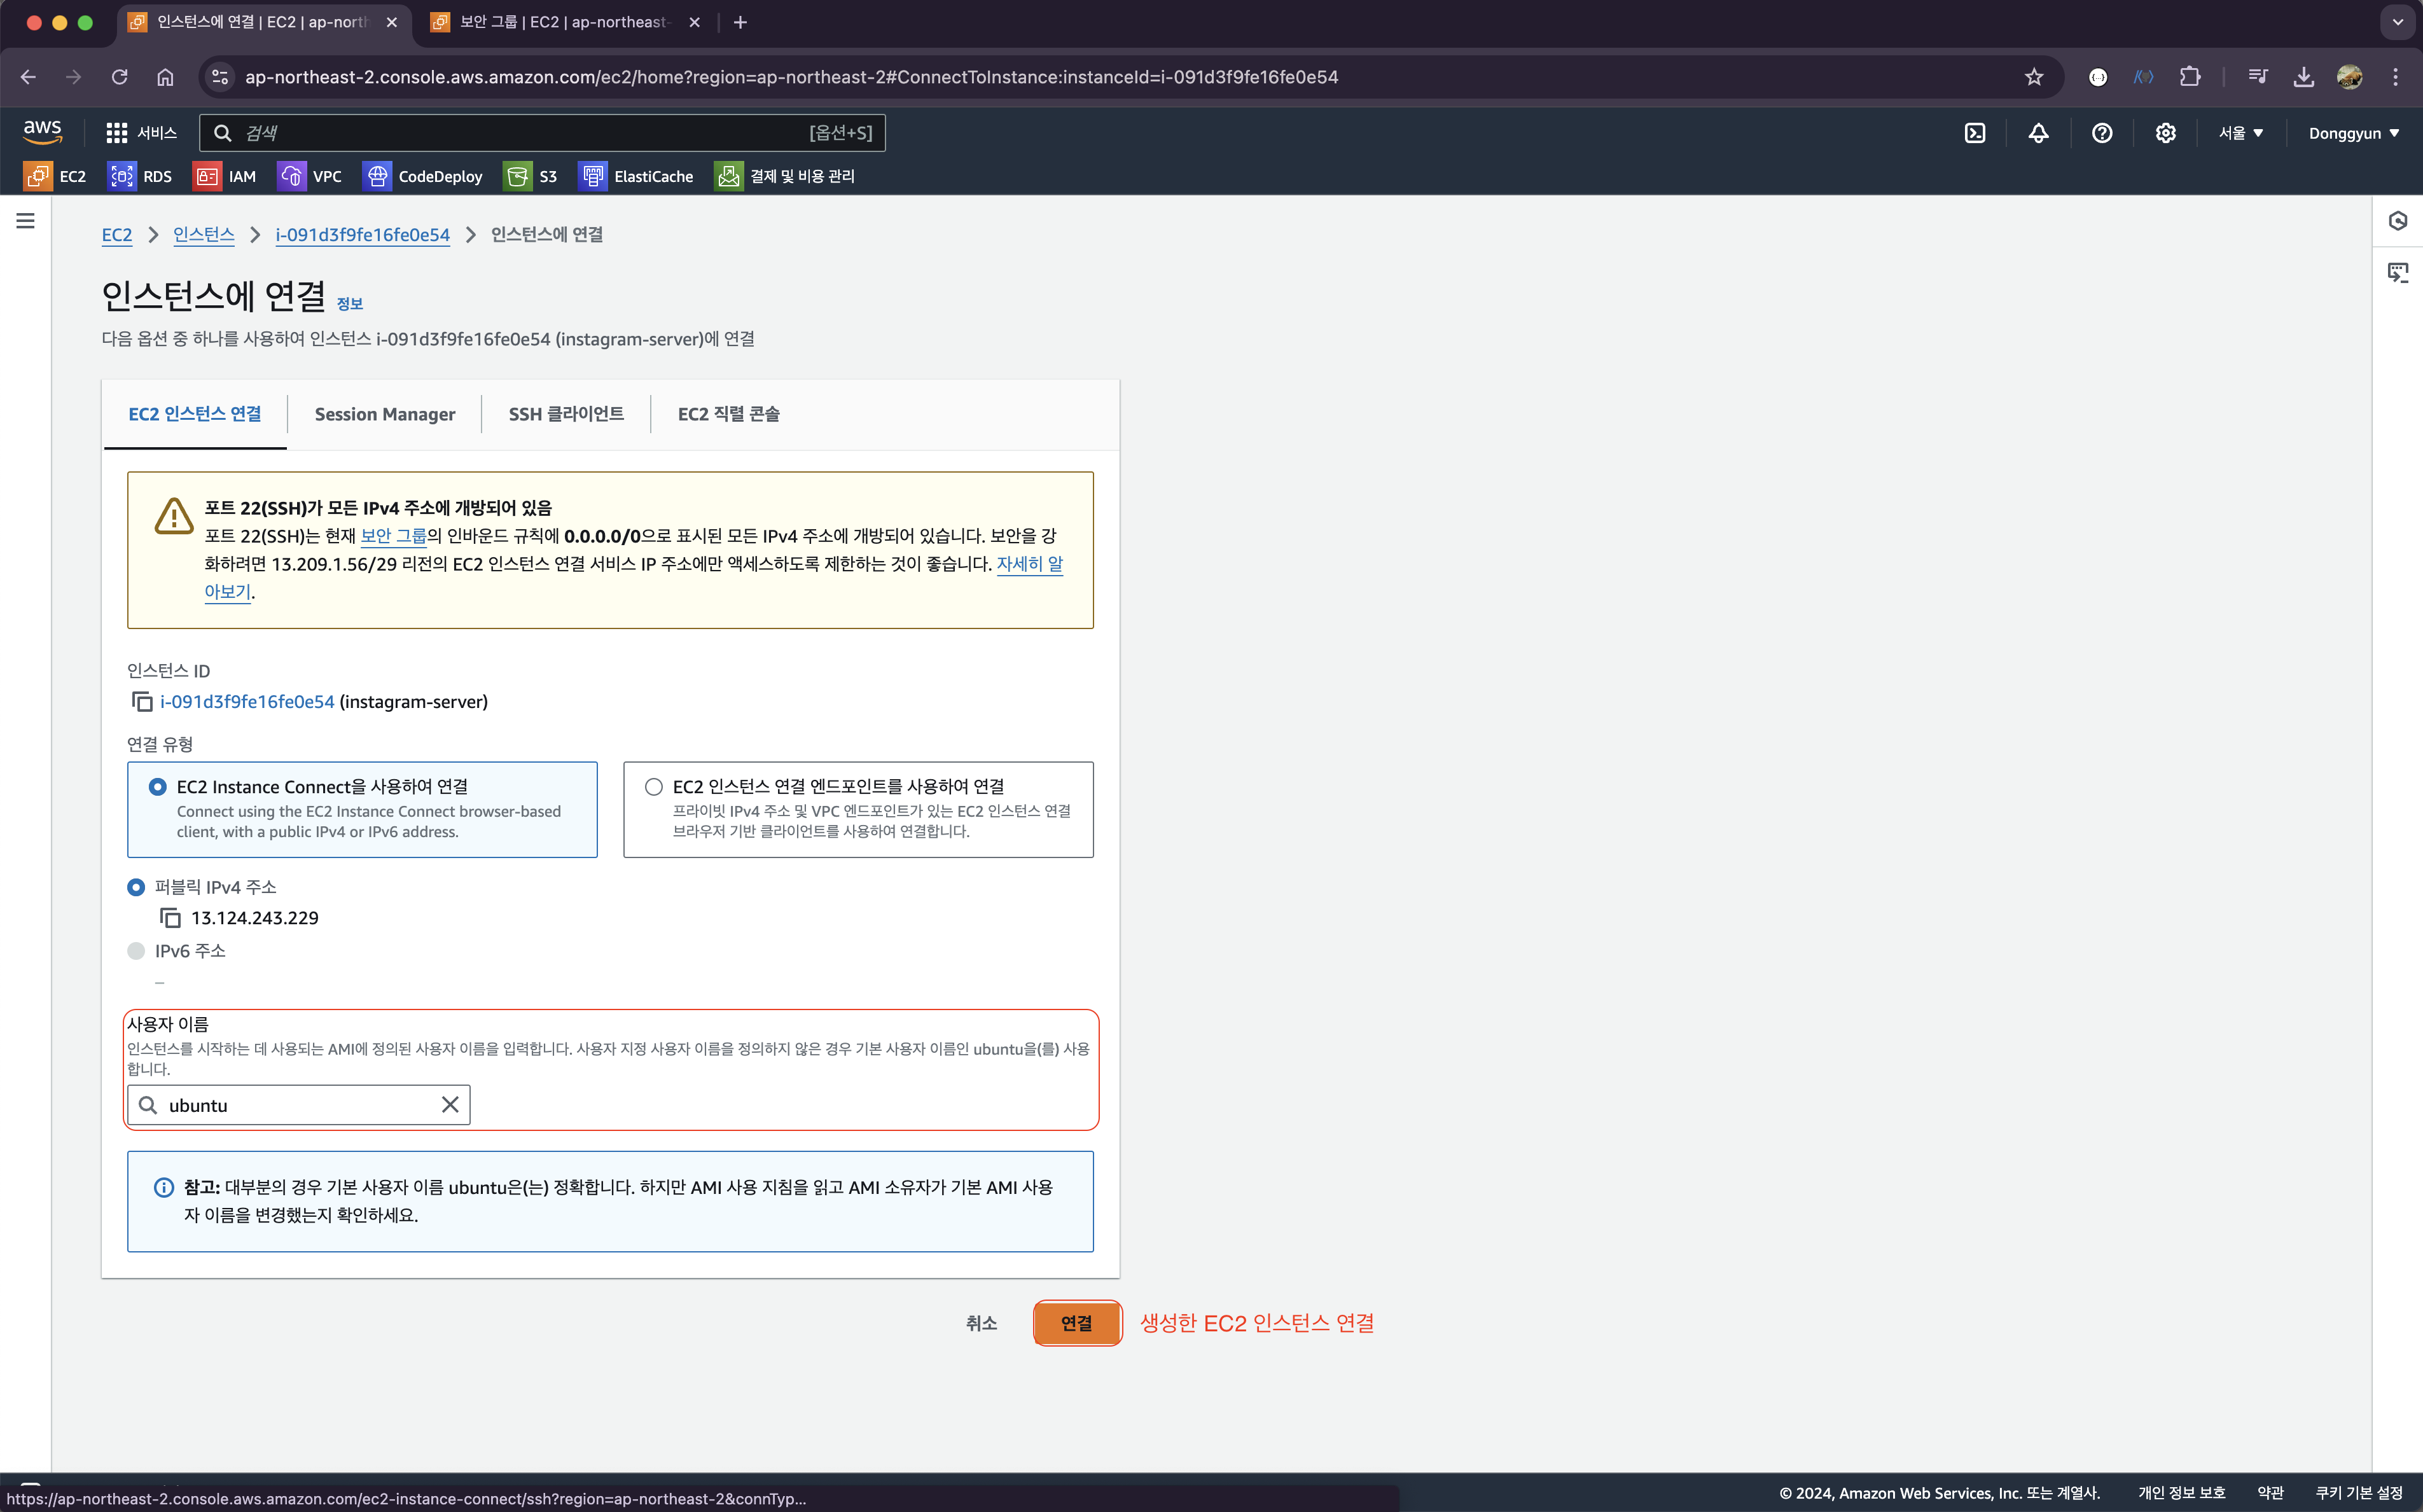Select EC2 Instance Connect connection type

coord(158,787)
